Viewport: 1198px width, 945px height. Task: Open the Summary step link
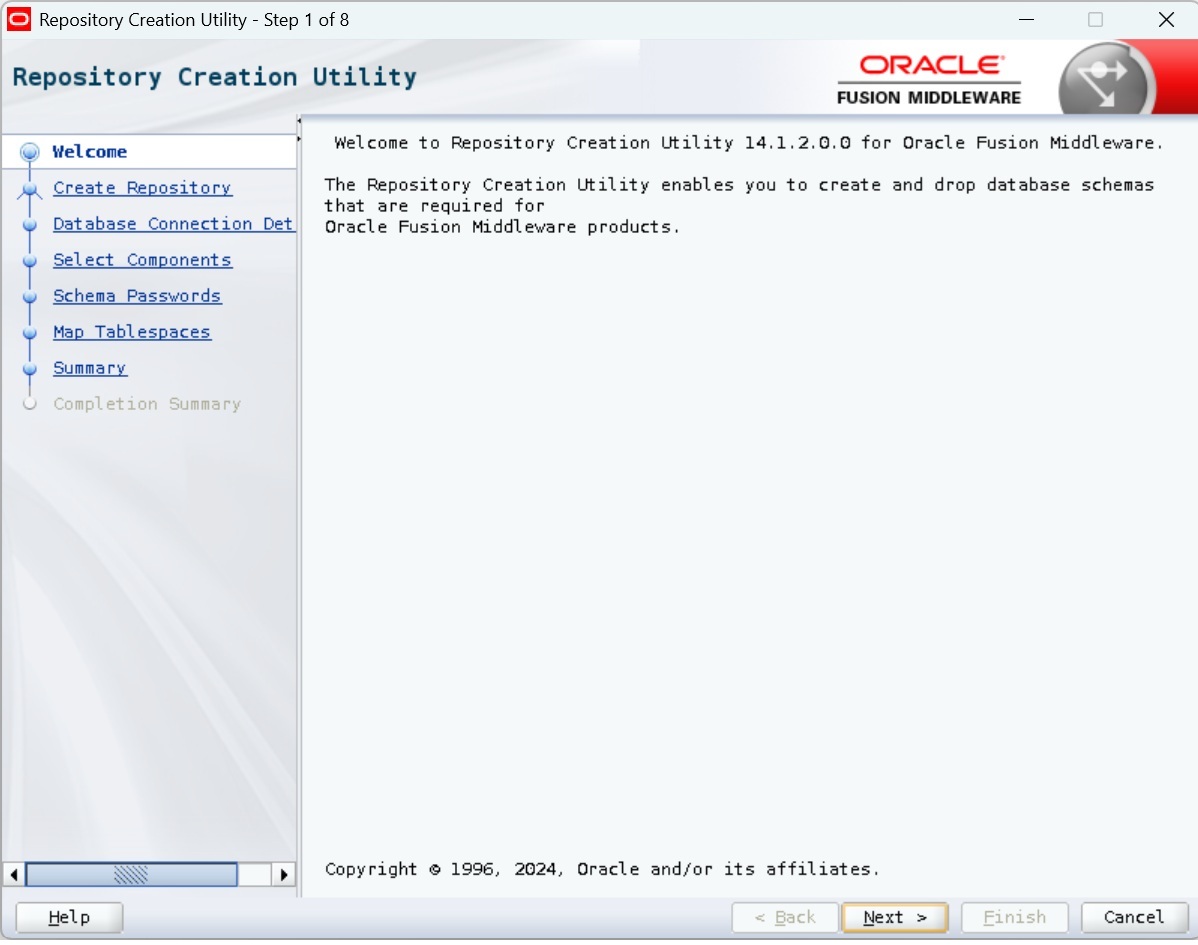(90, 367)
